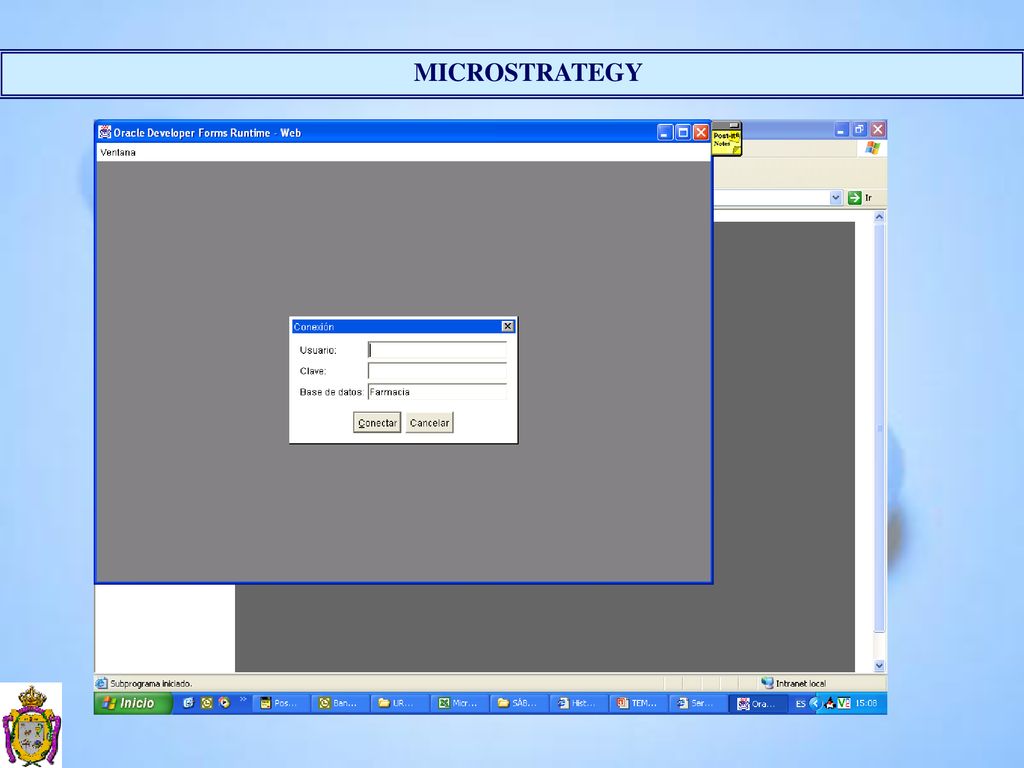Switch to Ora... taskbar item

point(756,703)
